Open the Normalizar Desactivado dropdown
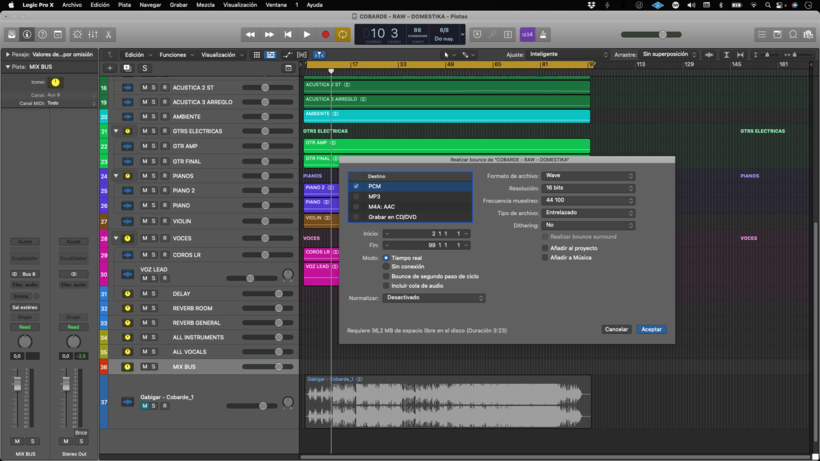Viewport: 820px width, 461px height. point(434,298)
